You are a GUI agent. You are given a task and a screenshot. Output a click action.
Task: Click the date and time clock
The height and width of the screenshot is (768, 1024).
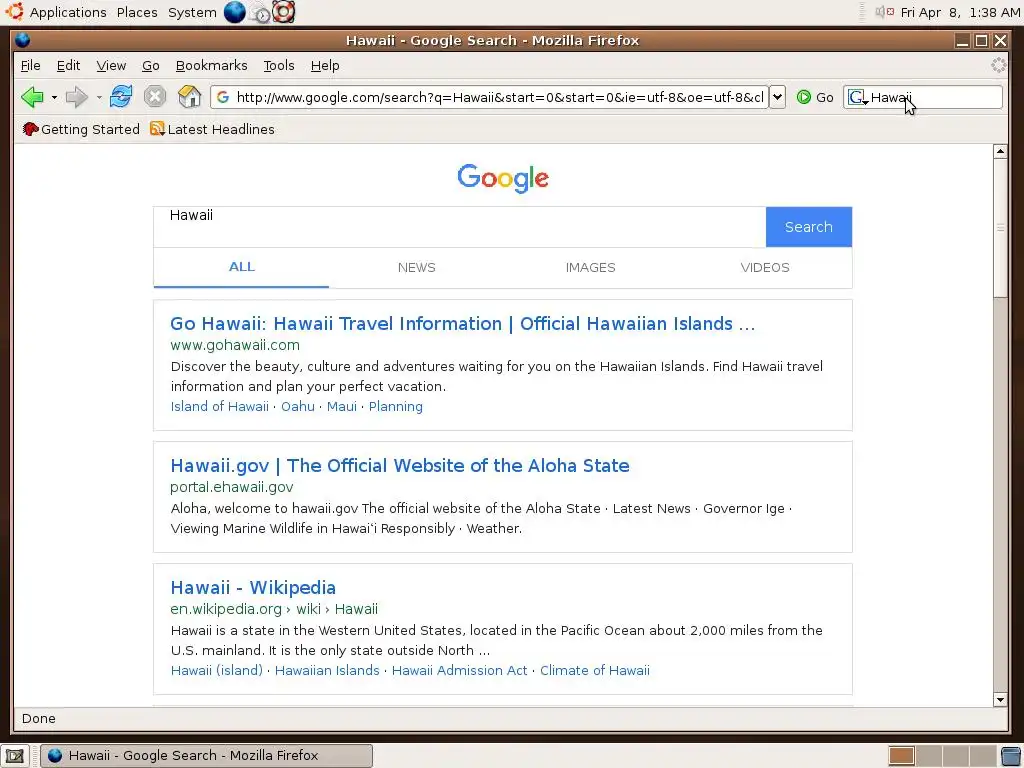960,12
